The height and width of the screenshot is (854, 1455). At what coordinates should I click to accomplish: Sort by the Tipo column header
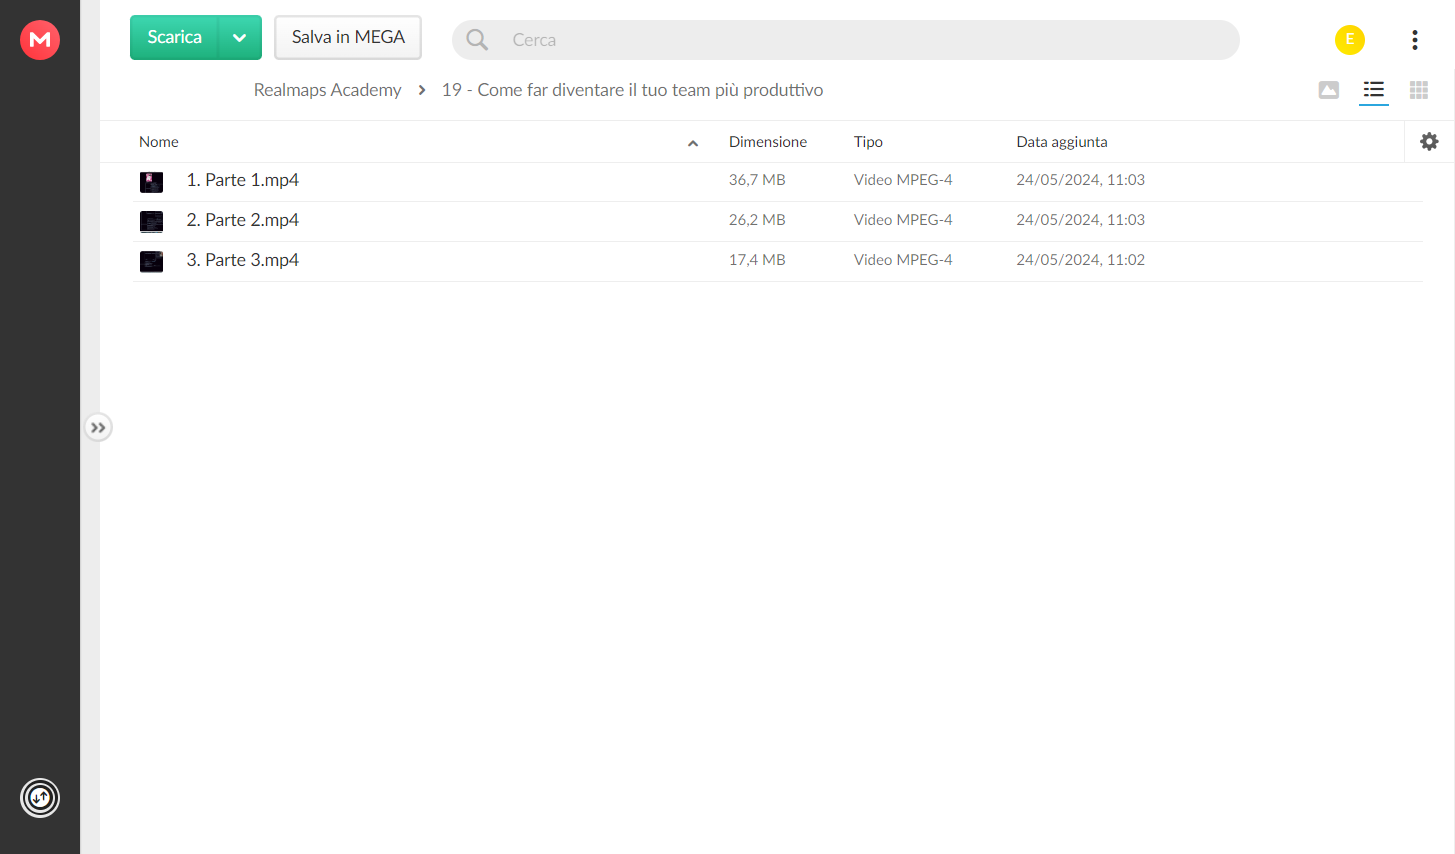pyautogui.click(x=868, y=142)
